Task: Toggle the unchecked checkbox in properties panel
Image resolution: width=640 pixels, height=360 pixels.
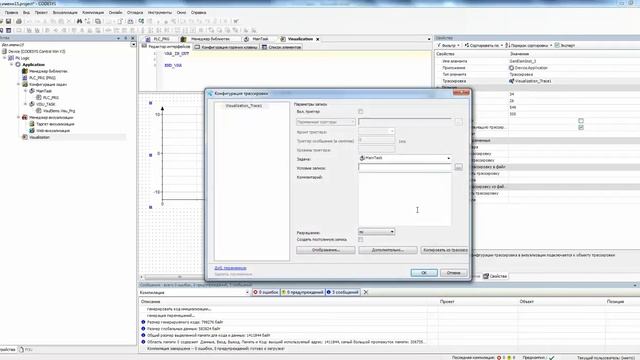Action: pyautogui.click(x=581, y=121)
